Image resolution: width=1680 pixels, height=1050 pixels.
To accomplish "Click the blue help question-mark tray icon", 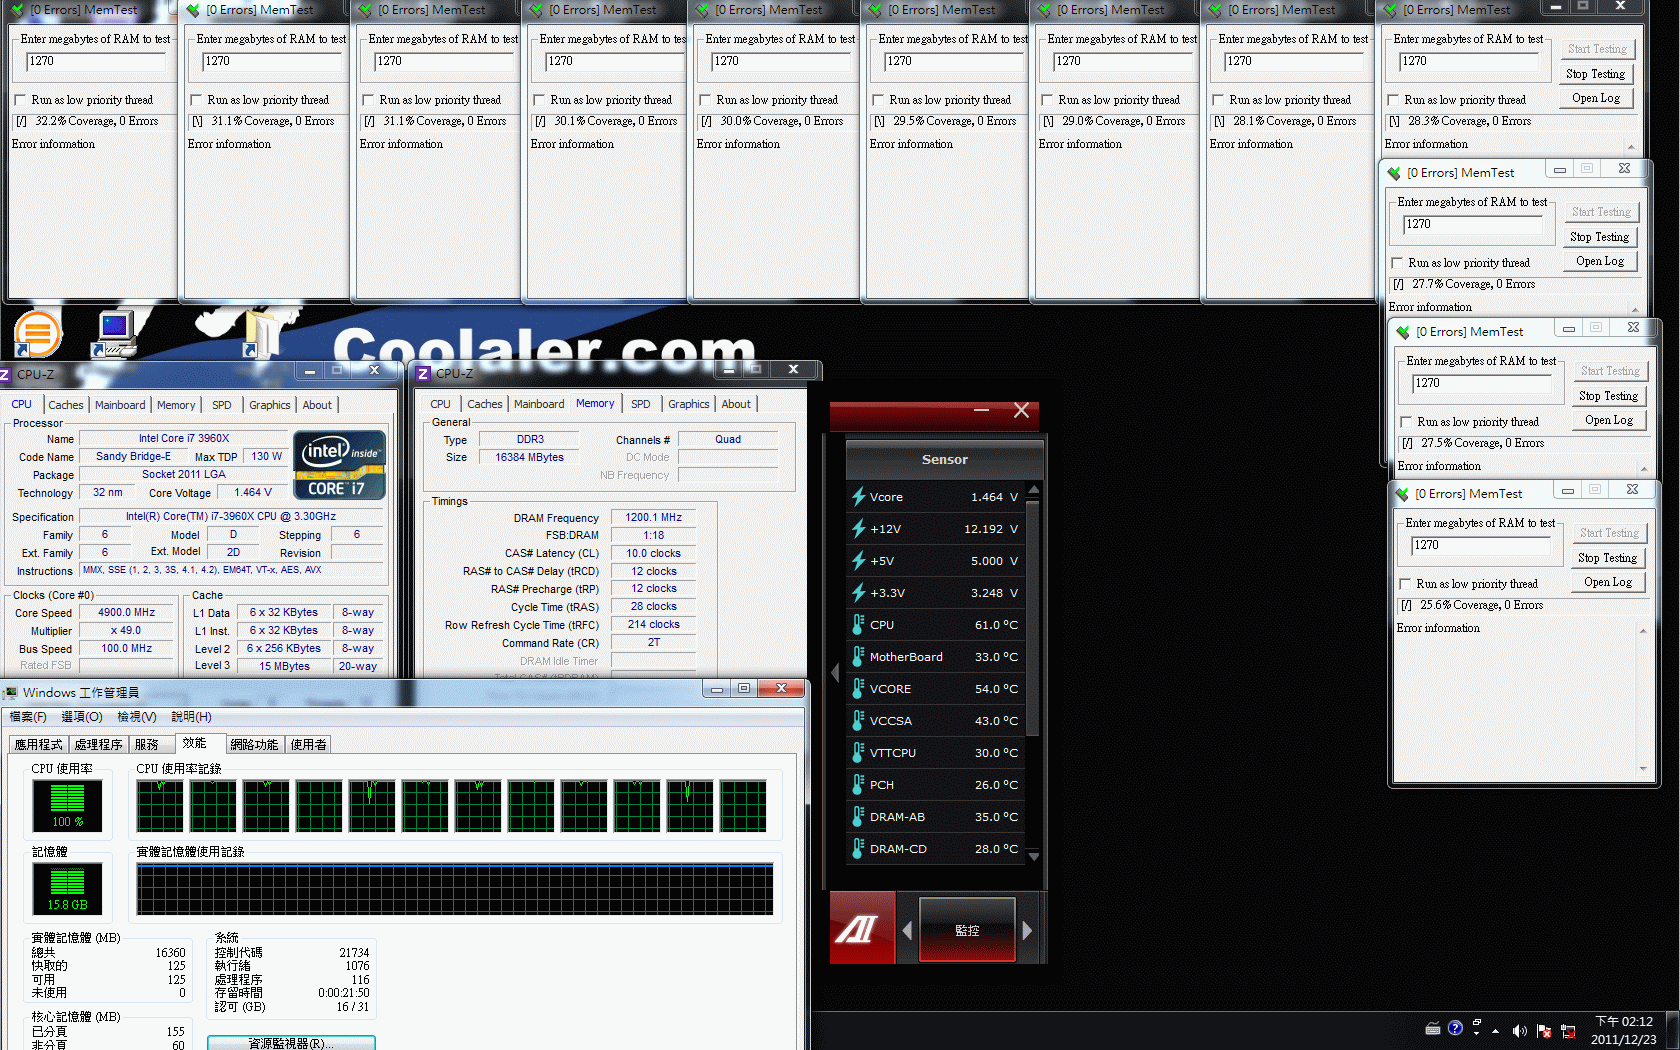I will coord(1455,1028).
